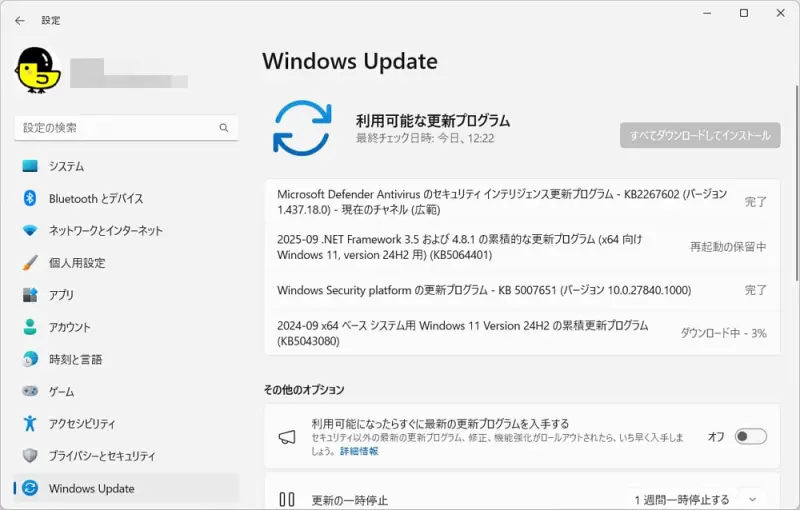Click the Windows Update page title

click(350, 62)
